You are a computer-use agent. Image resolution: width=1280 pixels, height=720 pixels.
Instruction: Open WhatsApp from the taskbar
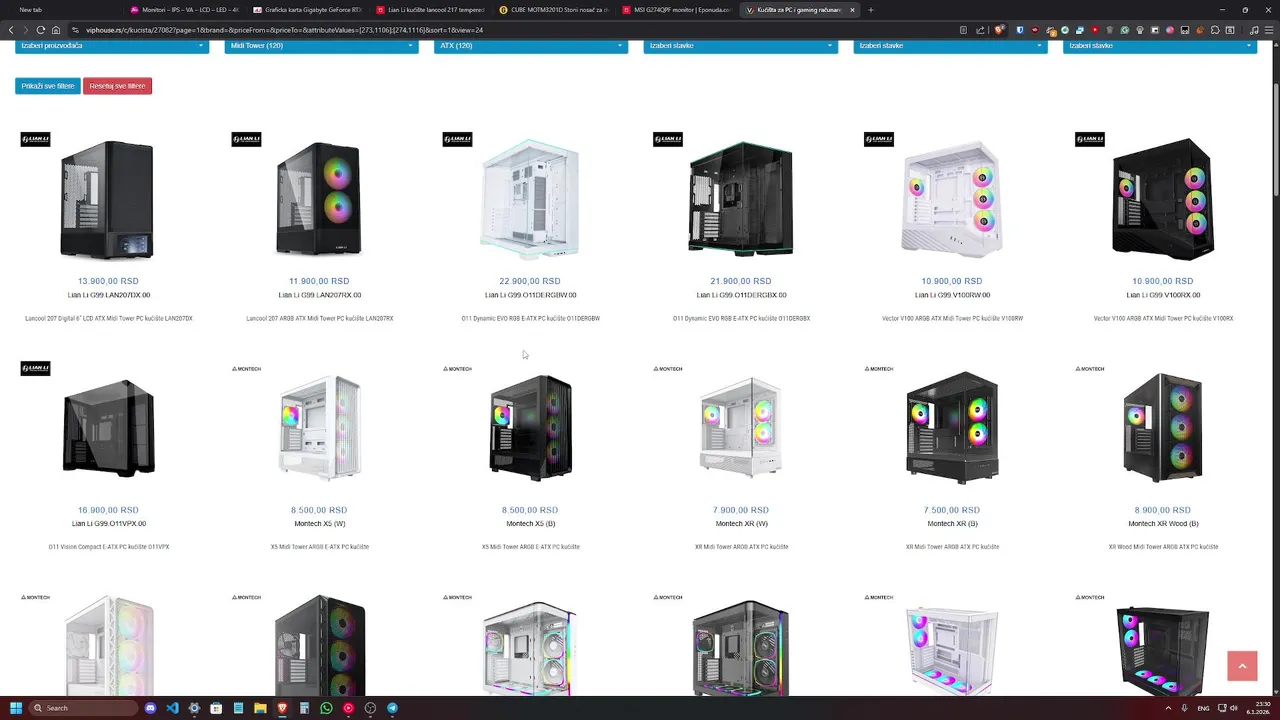pos(326,708)
